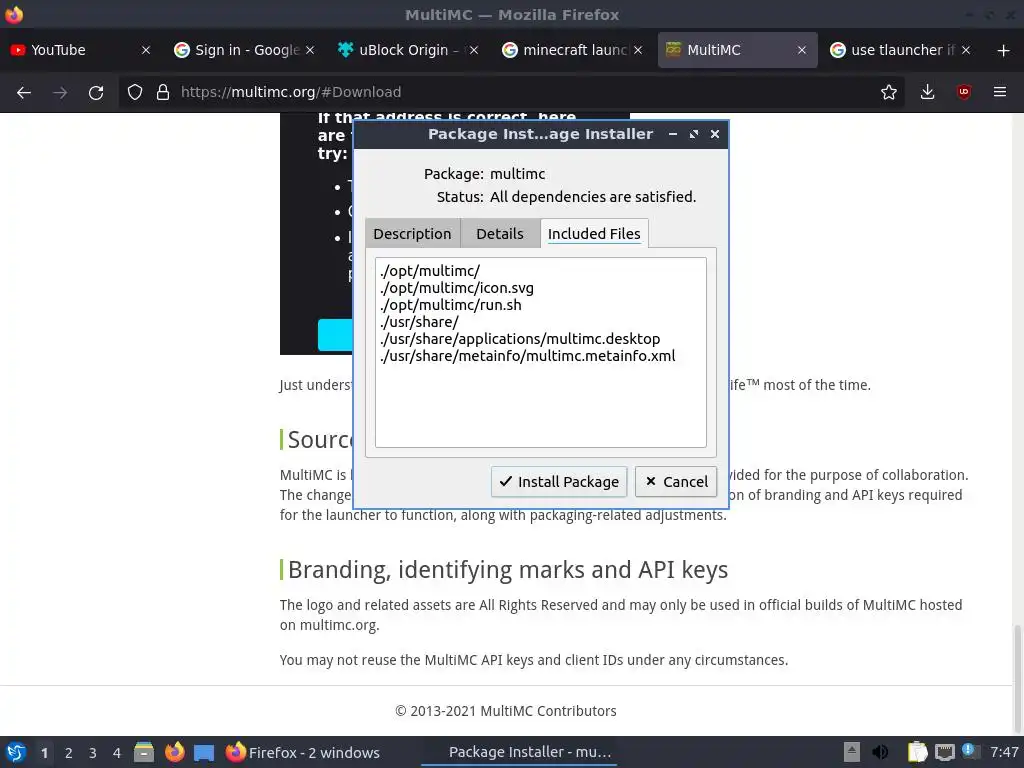Screen dimensions: 1024x768
Task: Click the show desktop taskbar icon
Action: pos(204,752)
